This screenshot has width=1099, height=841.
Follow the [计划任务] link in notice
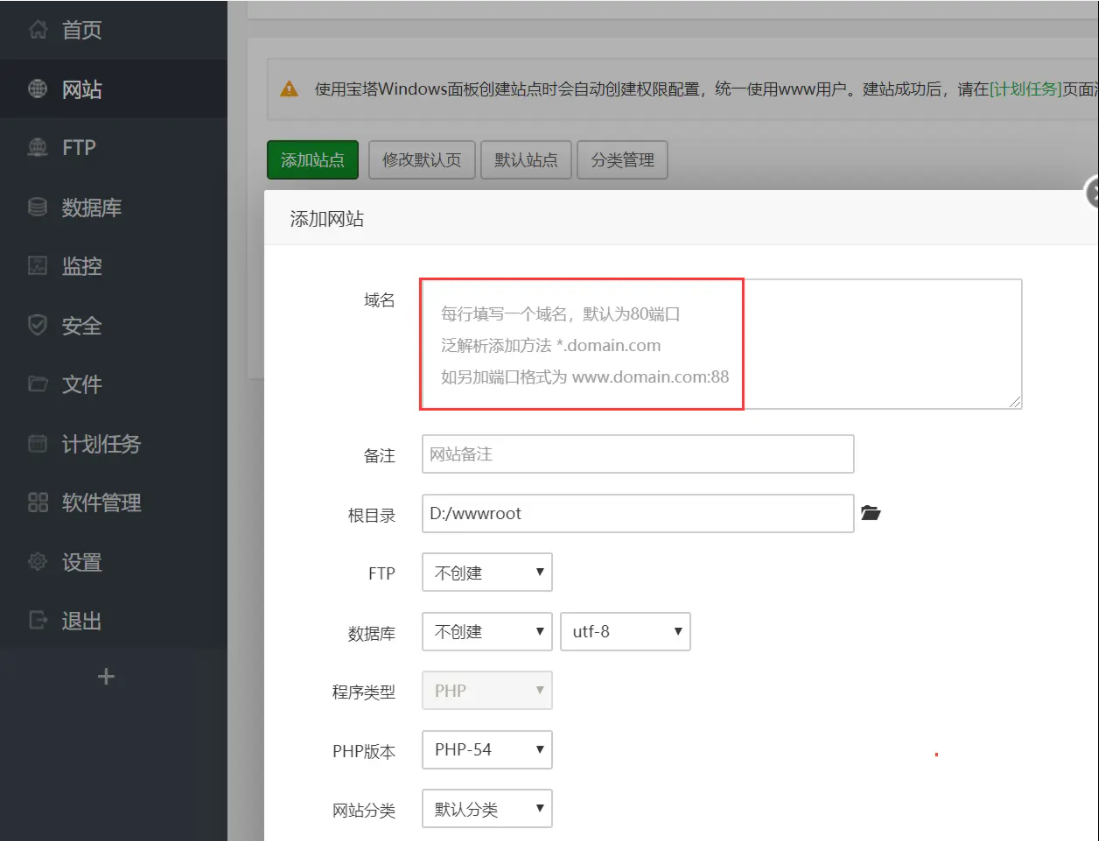click(x=1025, y=89)
